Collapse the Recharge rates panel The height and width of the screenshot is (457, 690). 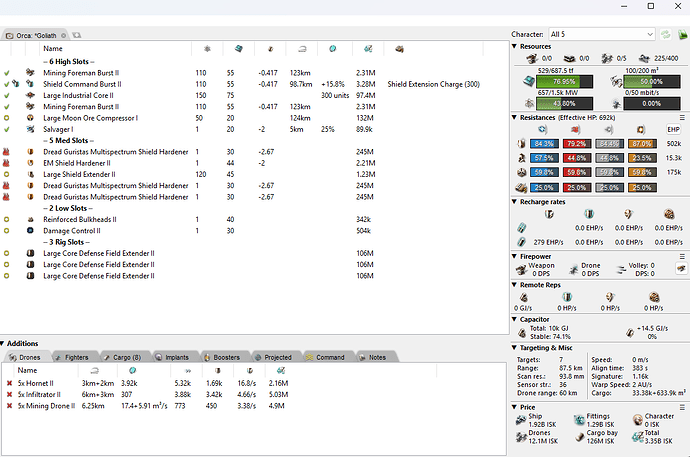(x=514, y=201)
